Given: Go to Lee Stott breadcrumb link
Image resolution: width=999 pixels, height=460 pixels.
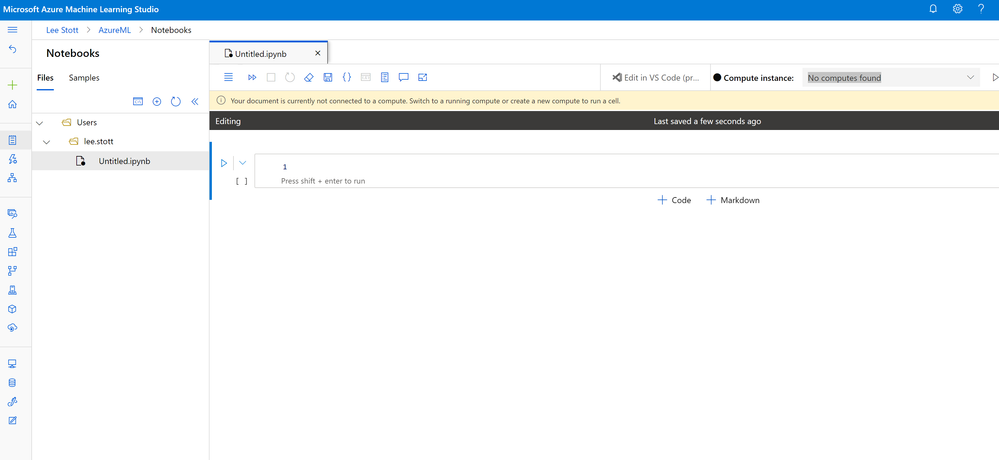Looking at the screenshot, I should 62,30.
